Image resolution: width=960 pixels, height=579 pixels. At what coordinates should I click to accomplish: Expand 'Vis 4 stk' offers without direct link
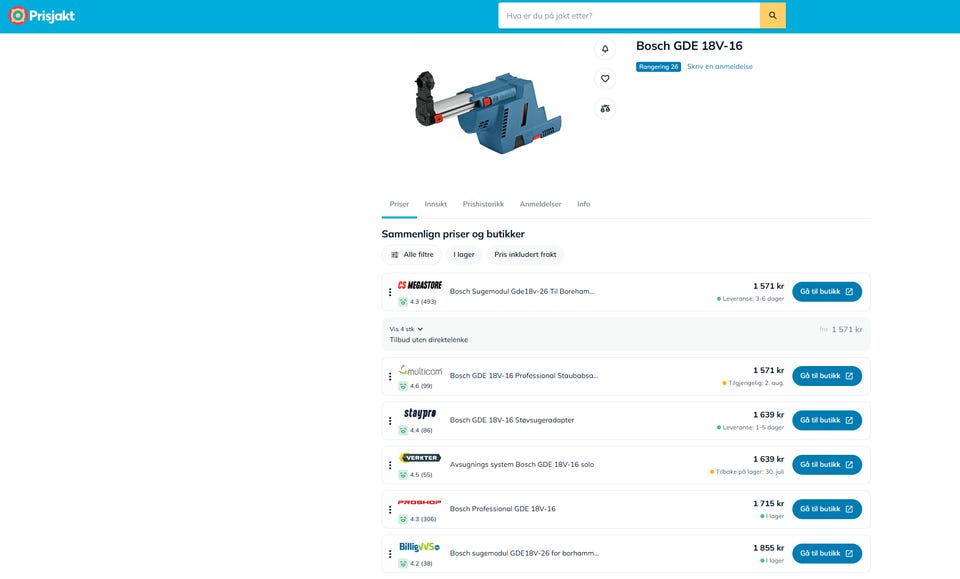(406, 329)
